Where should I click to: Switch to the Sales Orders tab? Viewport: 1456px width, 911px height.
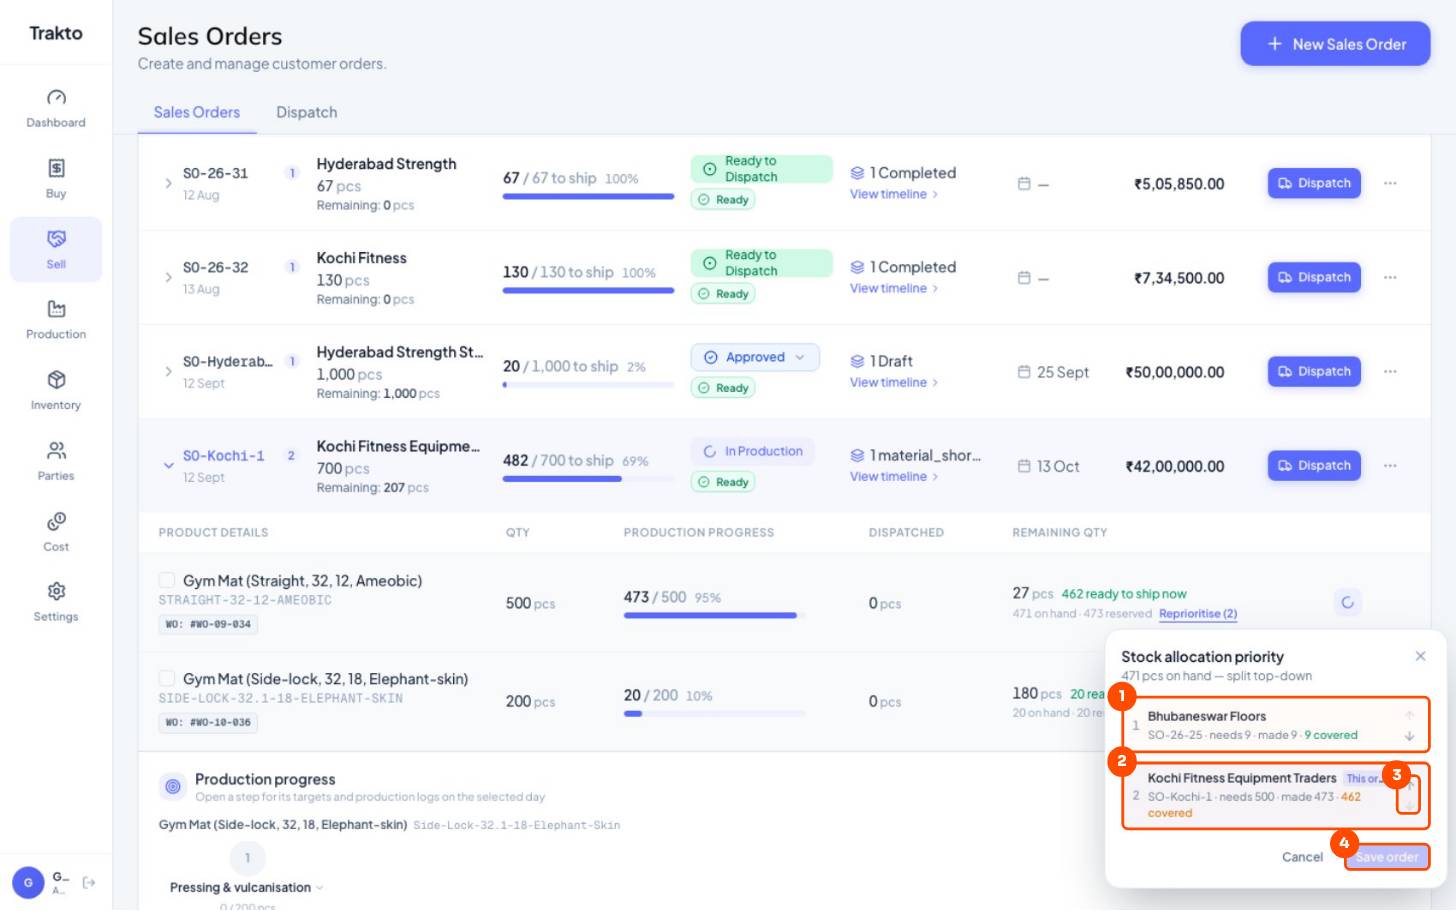pos(197,112)
